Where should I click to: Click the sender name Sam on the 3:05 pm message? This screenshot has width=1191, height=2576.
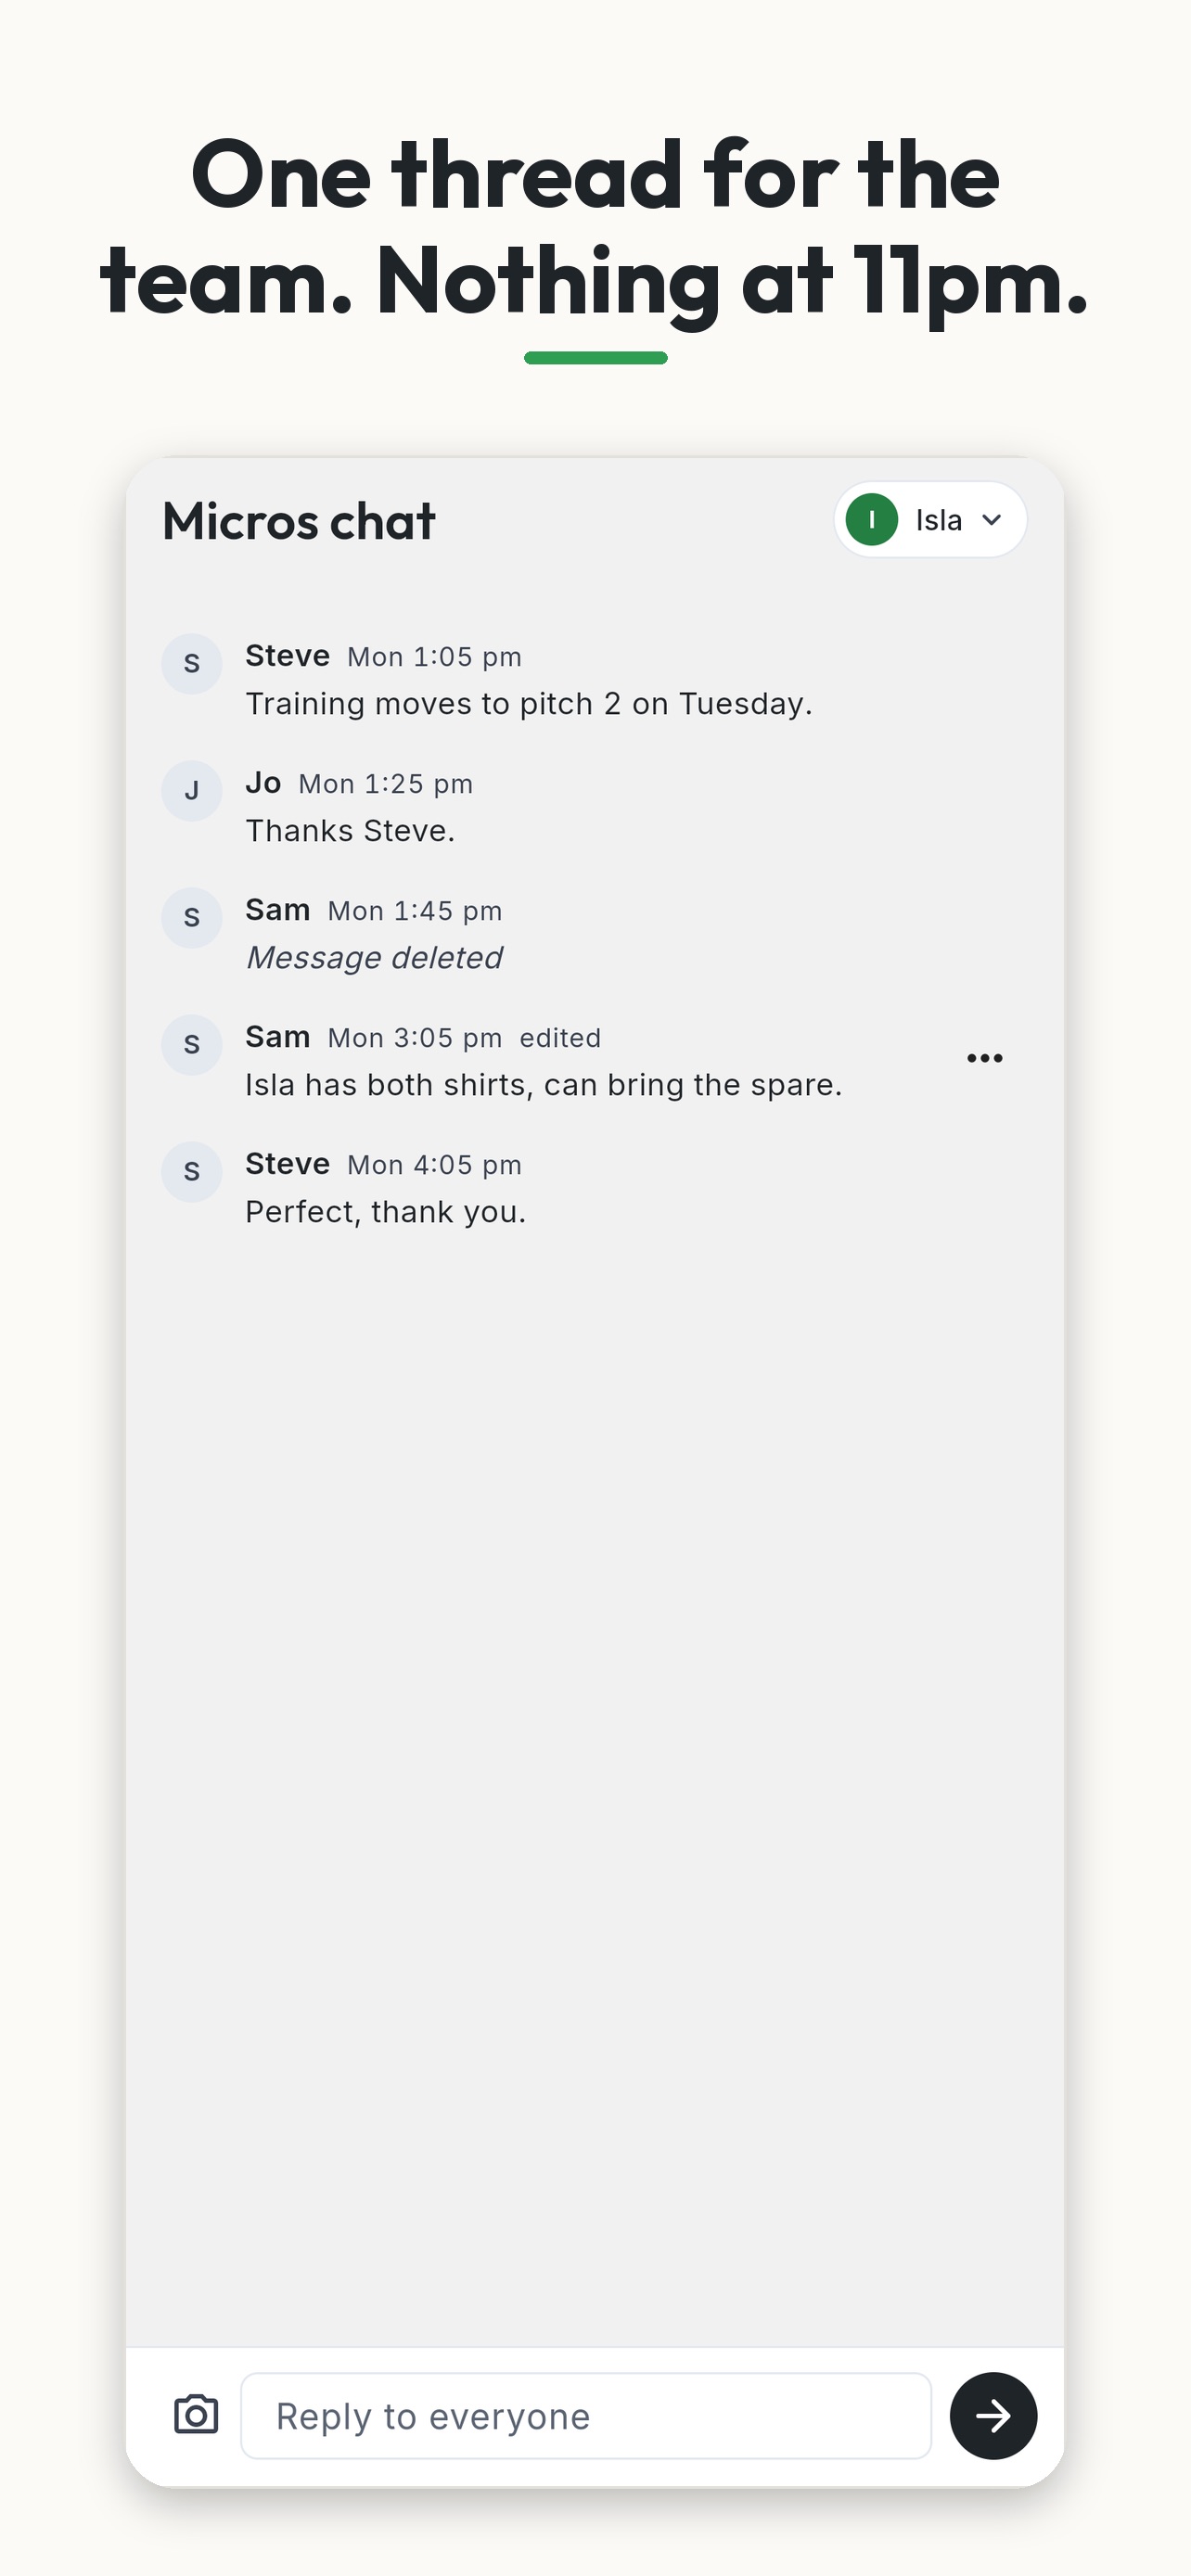[278, 1037]
